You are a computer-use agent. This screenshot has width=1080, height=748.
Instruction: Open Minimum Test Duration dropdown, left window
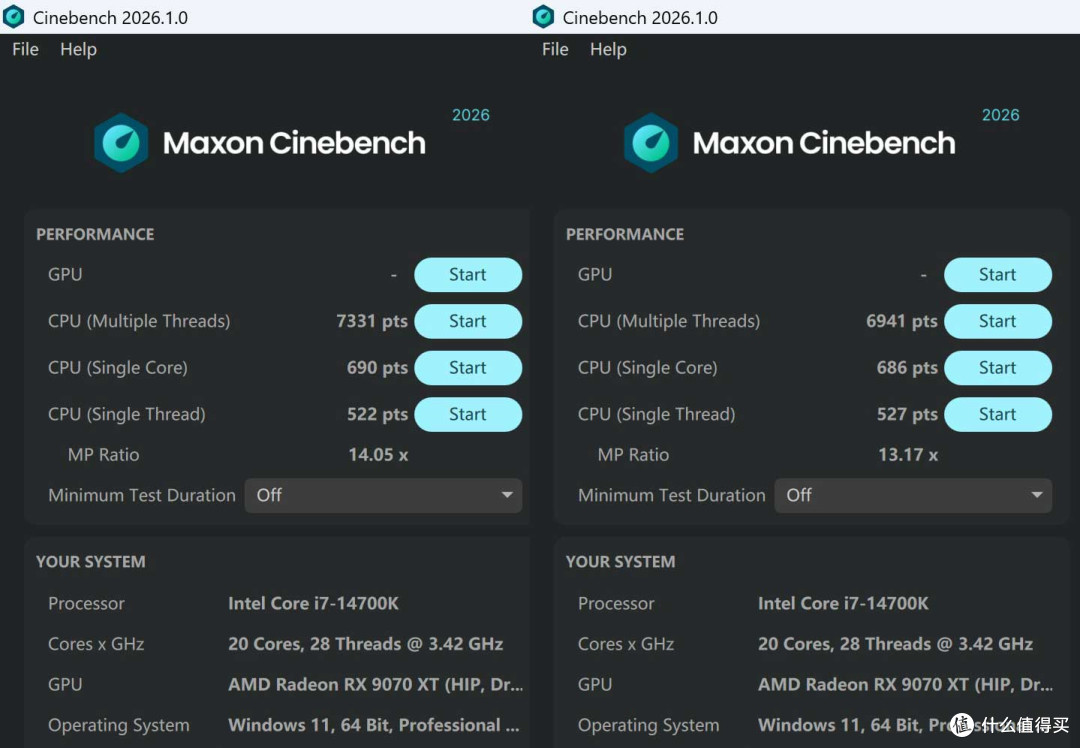pos(383,495)
